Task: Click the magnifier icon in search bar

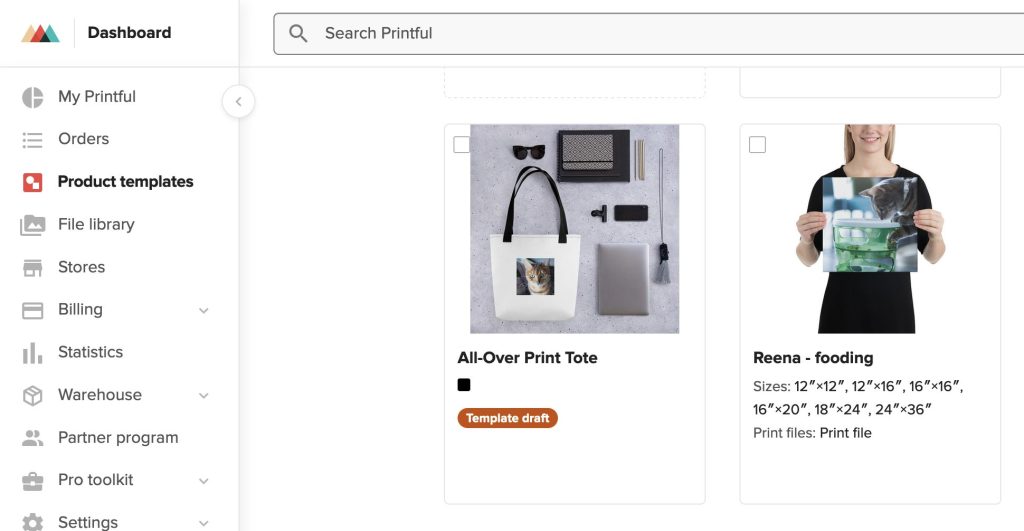Action: [298, 34]
